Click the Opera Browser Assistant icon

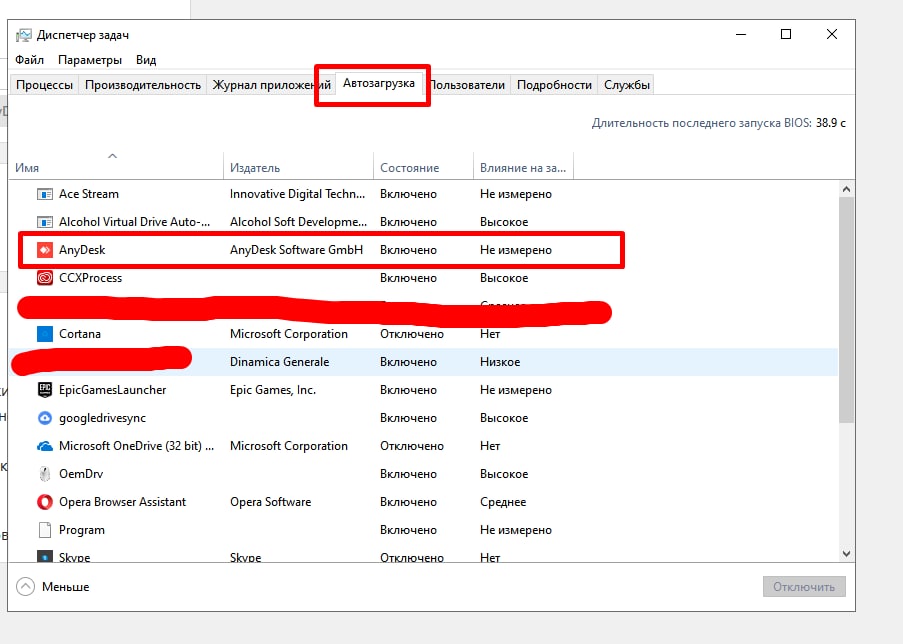coord(44,502)
